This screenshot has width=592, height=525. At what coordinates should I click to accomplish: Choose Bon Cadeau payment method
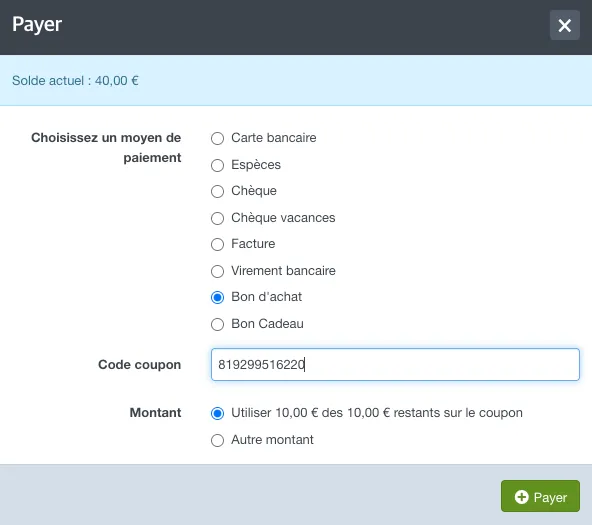click(x=217, y=324)
